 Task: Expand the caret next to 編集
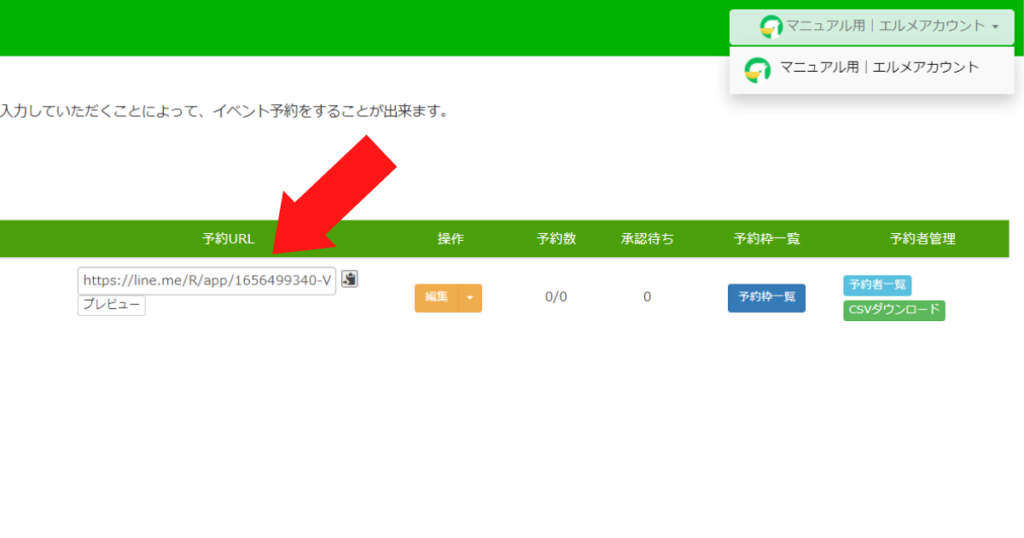470,298
